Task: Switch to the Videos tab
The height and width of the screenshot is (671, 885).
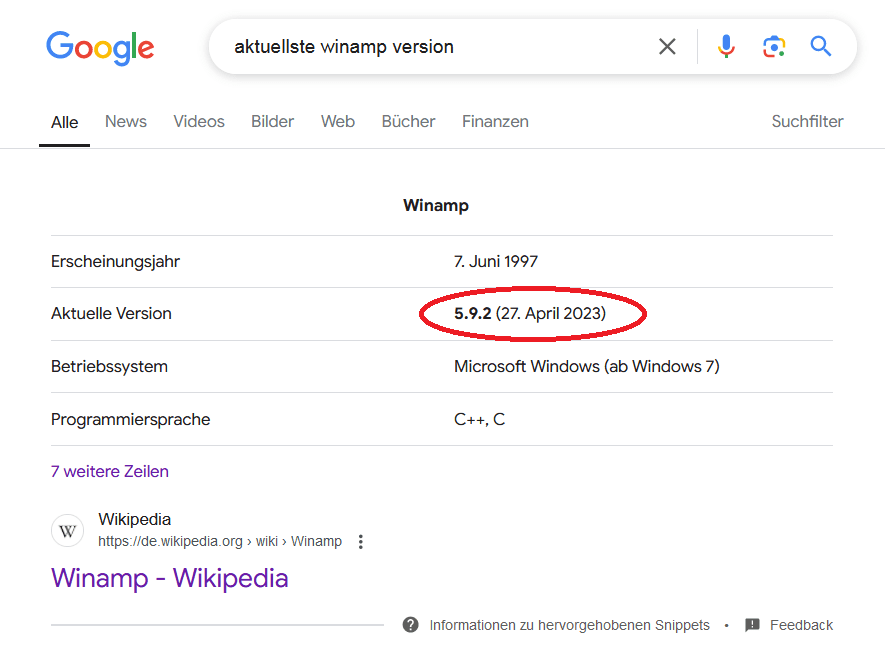Action: coord(199,122)
